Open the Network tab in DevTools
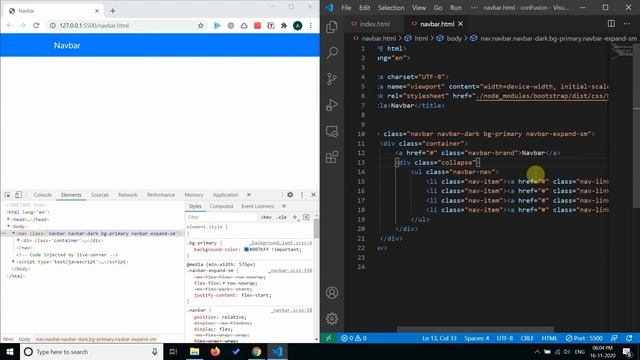 127,195
